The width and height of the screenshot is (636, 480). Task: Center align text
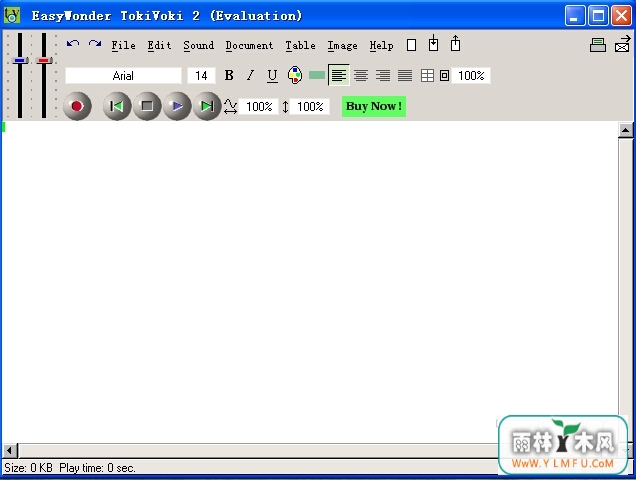point(361,75)
